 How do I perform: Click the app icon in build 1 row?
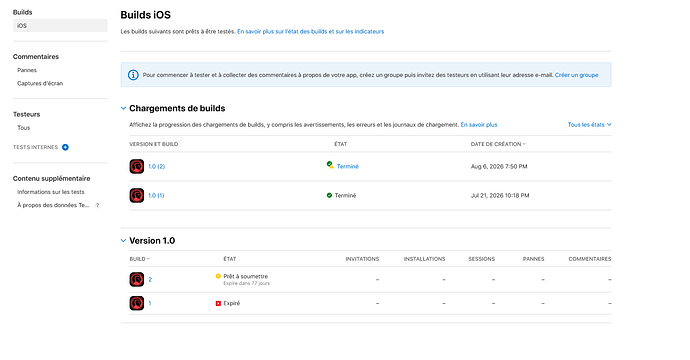137,303
